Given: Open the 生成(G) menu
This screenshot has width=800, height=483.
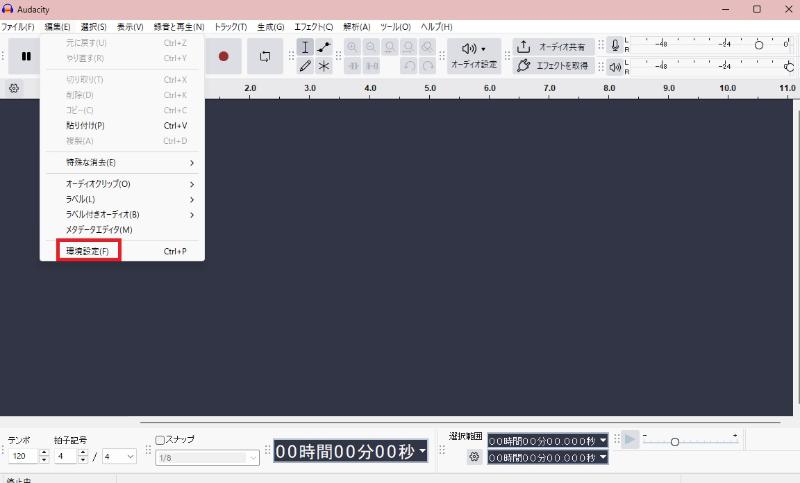Looking at the screenshot, I should pos(270,27).
